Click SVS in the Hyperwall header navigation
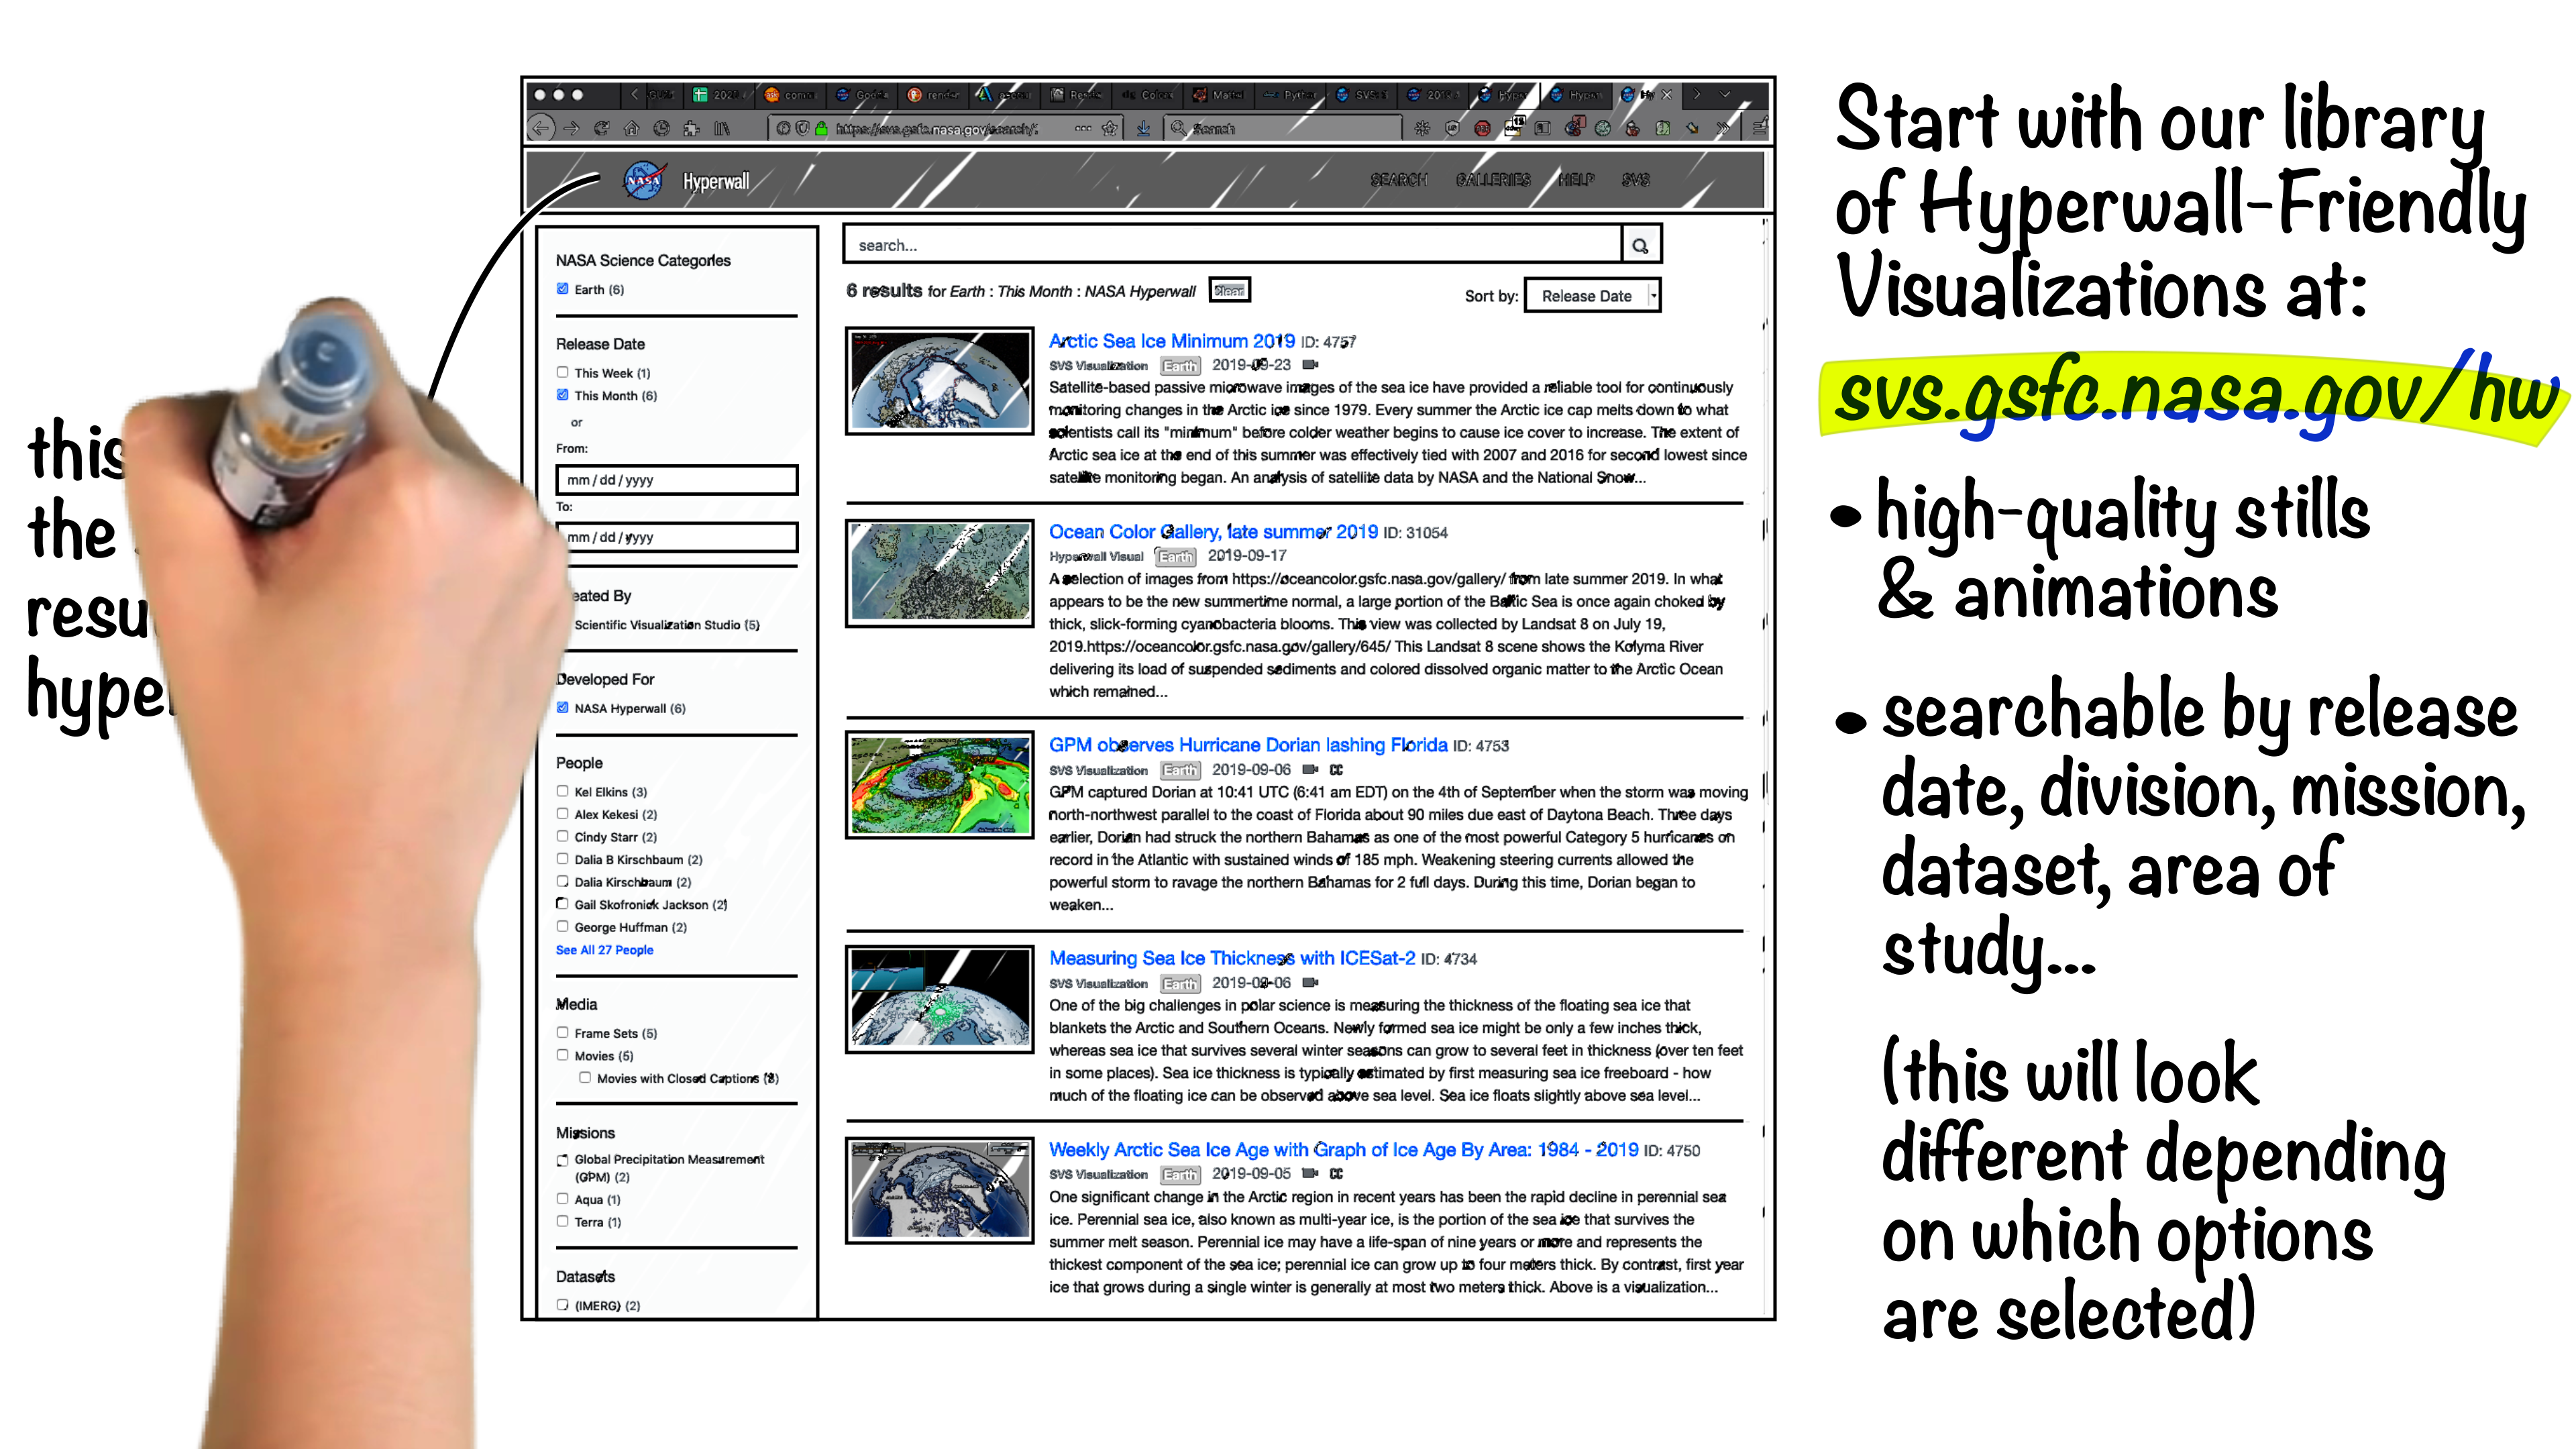The height and width of the screenshot is (1449, 2576). (1636, 180)
